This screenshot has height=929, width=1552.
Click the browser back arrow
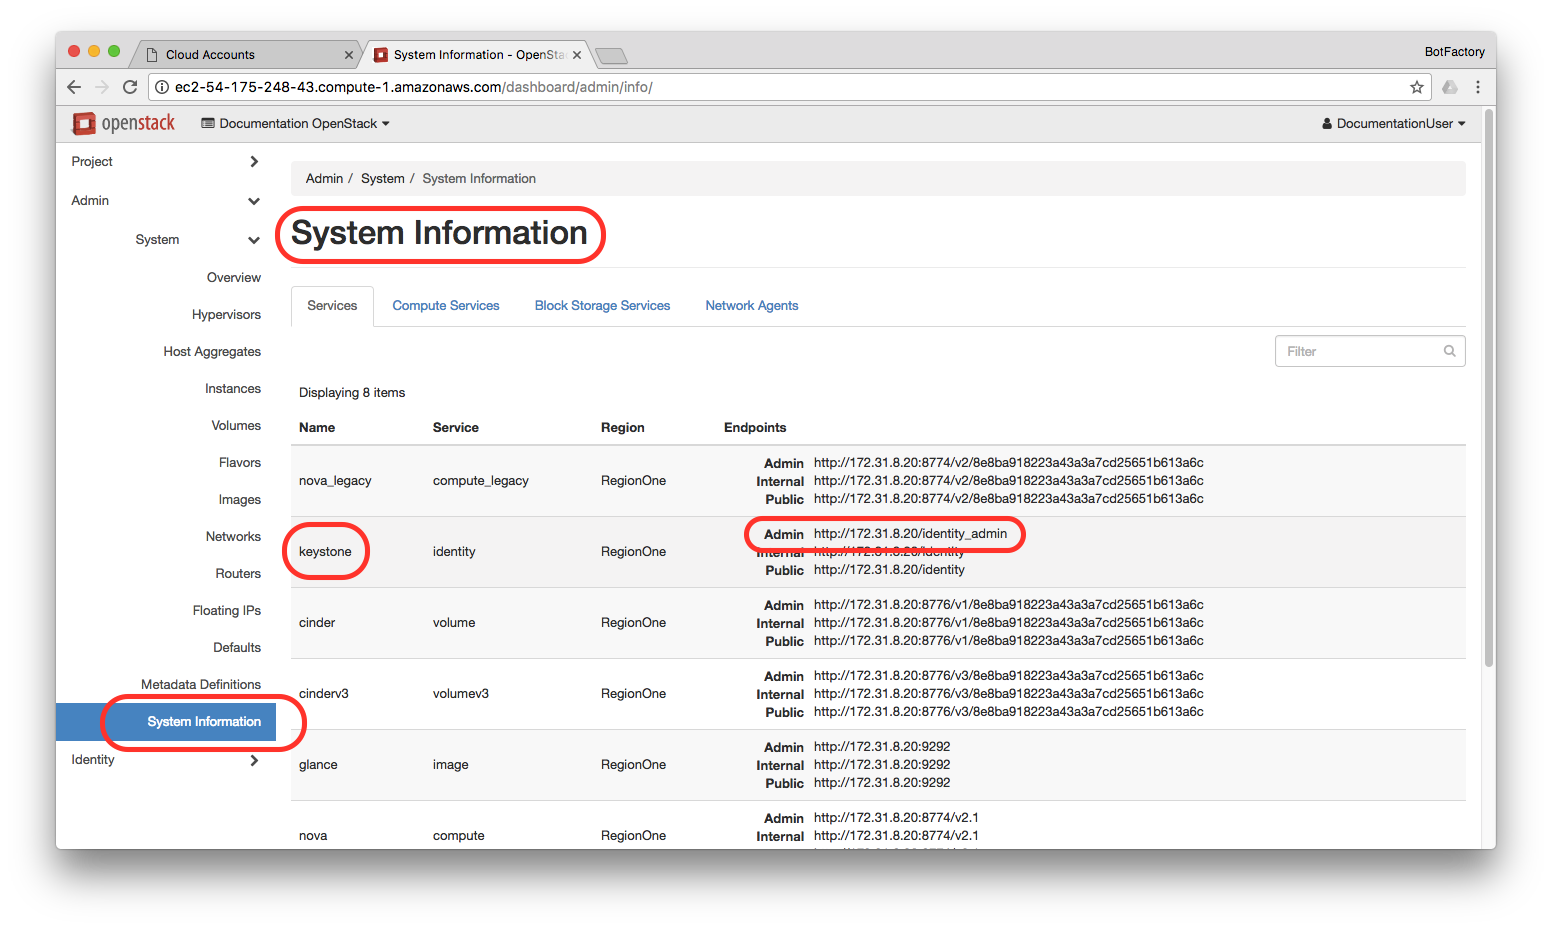(x=74, y=87)
